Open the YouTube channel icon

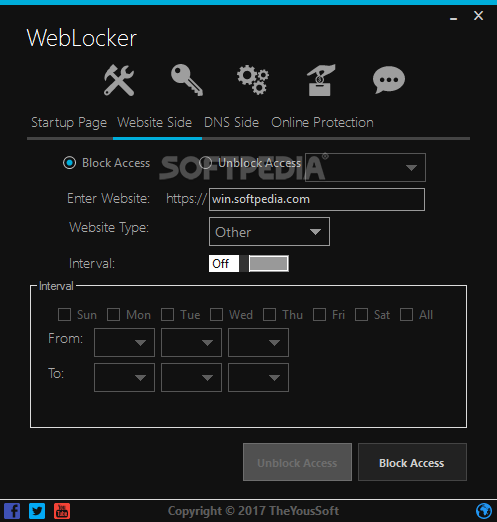(x=62, y=511)
